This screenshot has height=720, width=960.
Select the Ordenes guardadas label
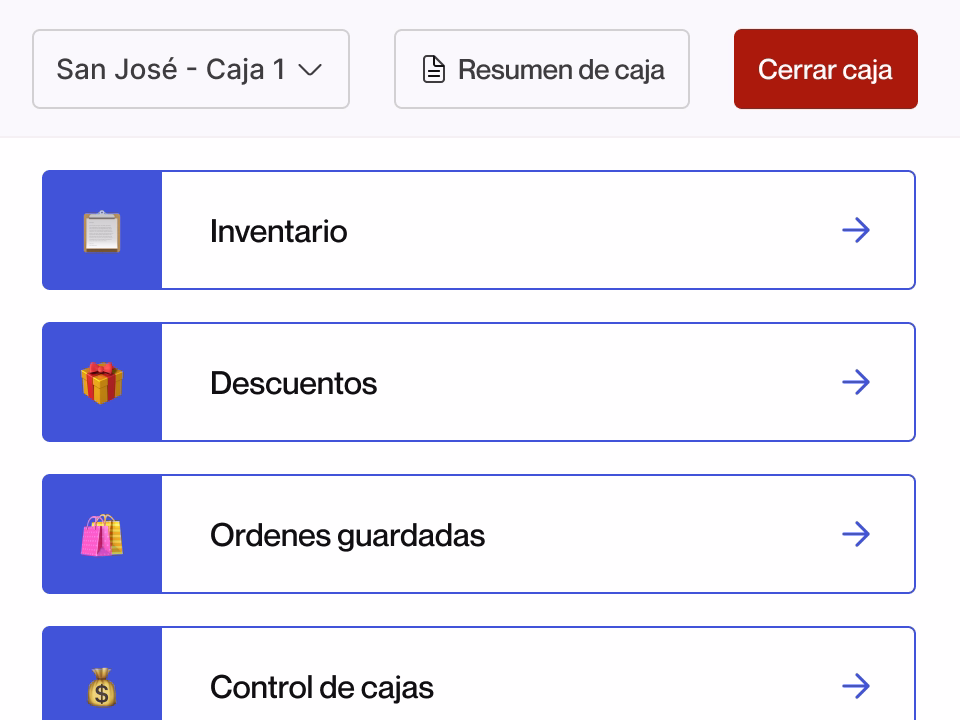click(x=347, y=536)
